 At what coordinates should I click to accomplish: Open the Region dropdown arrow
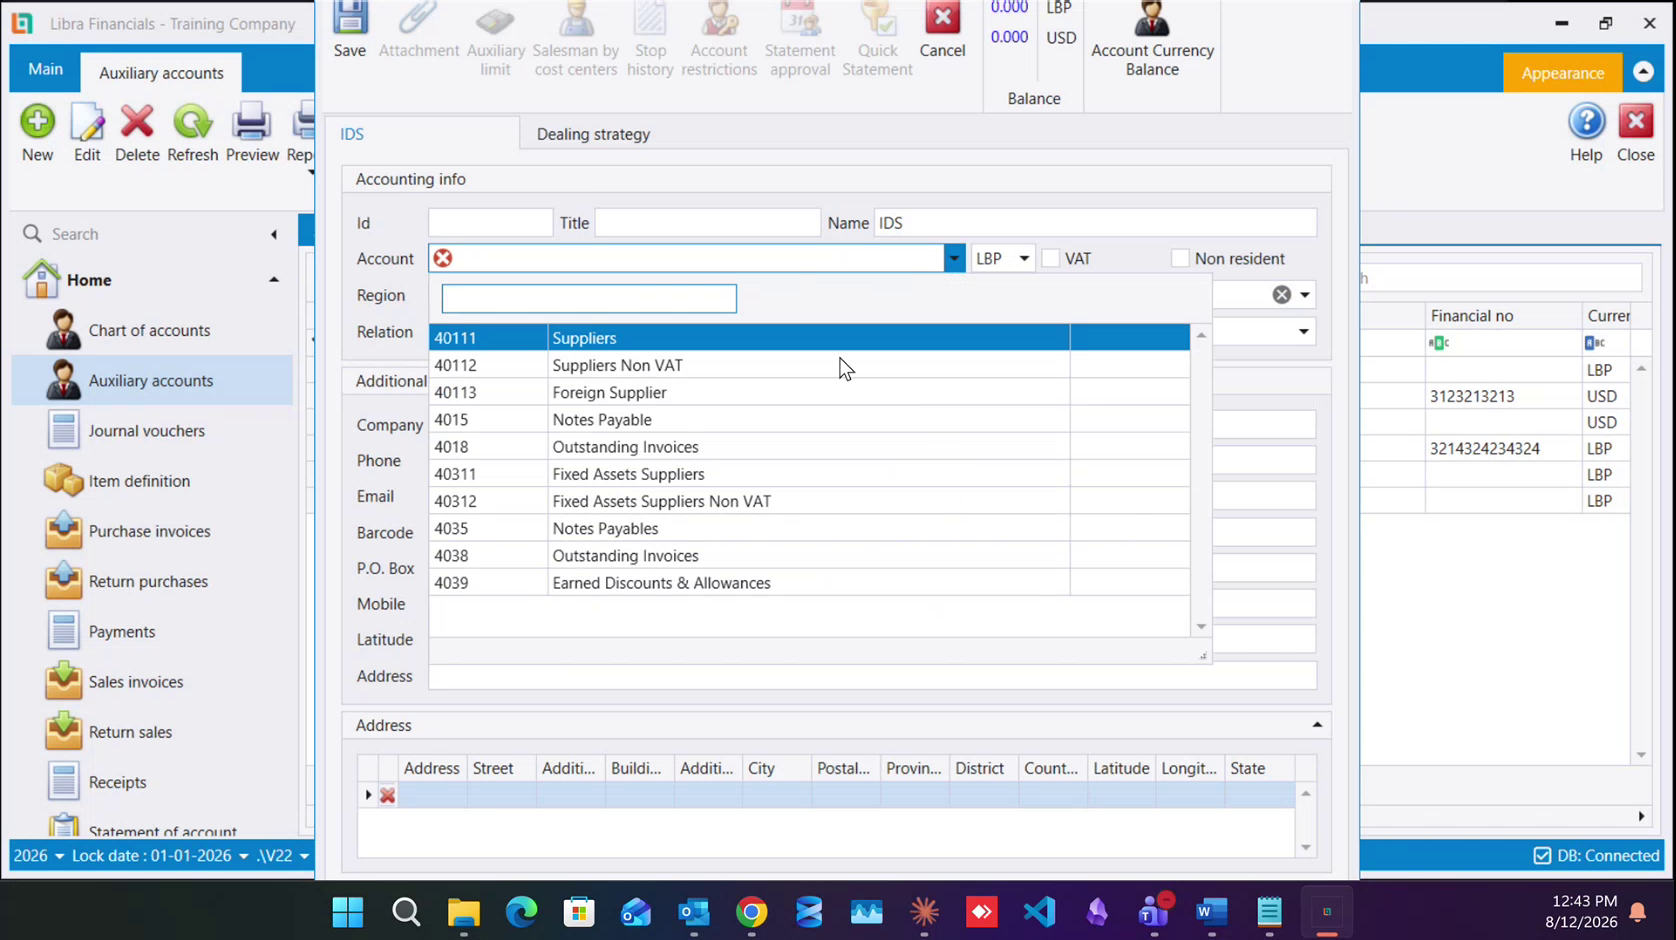pos(1304,295)
